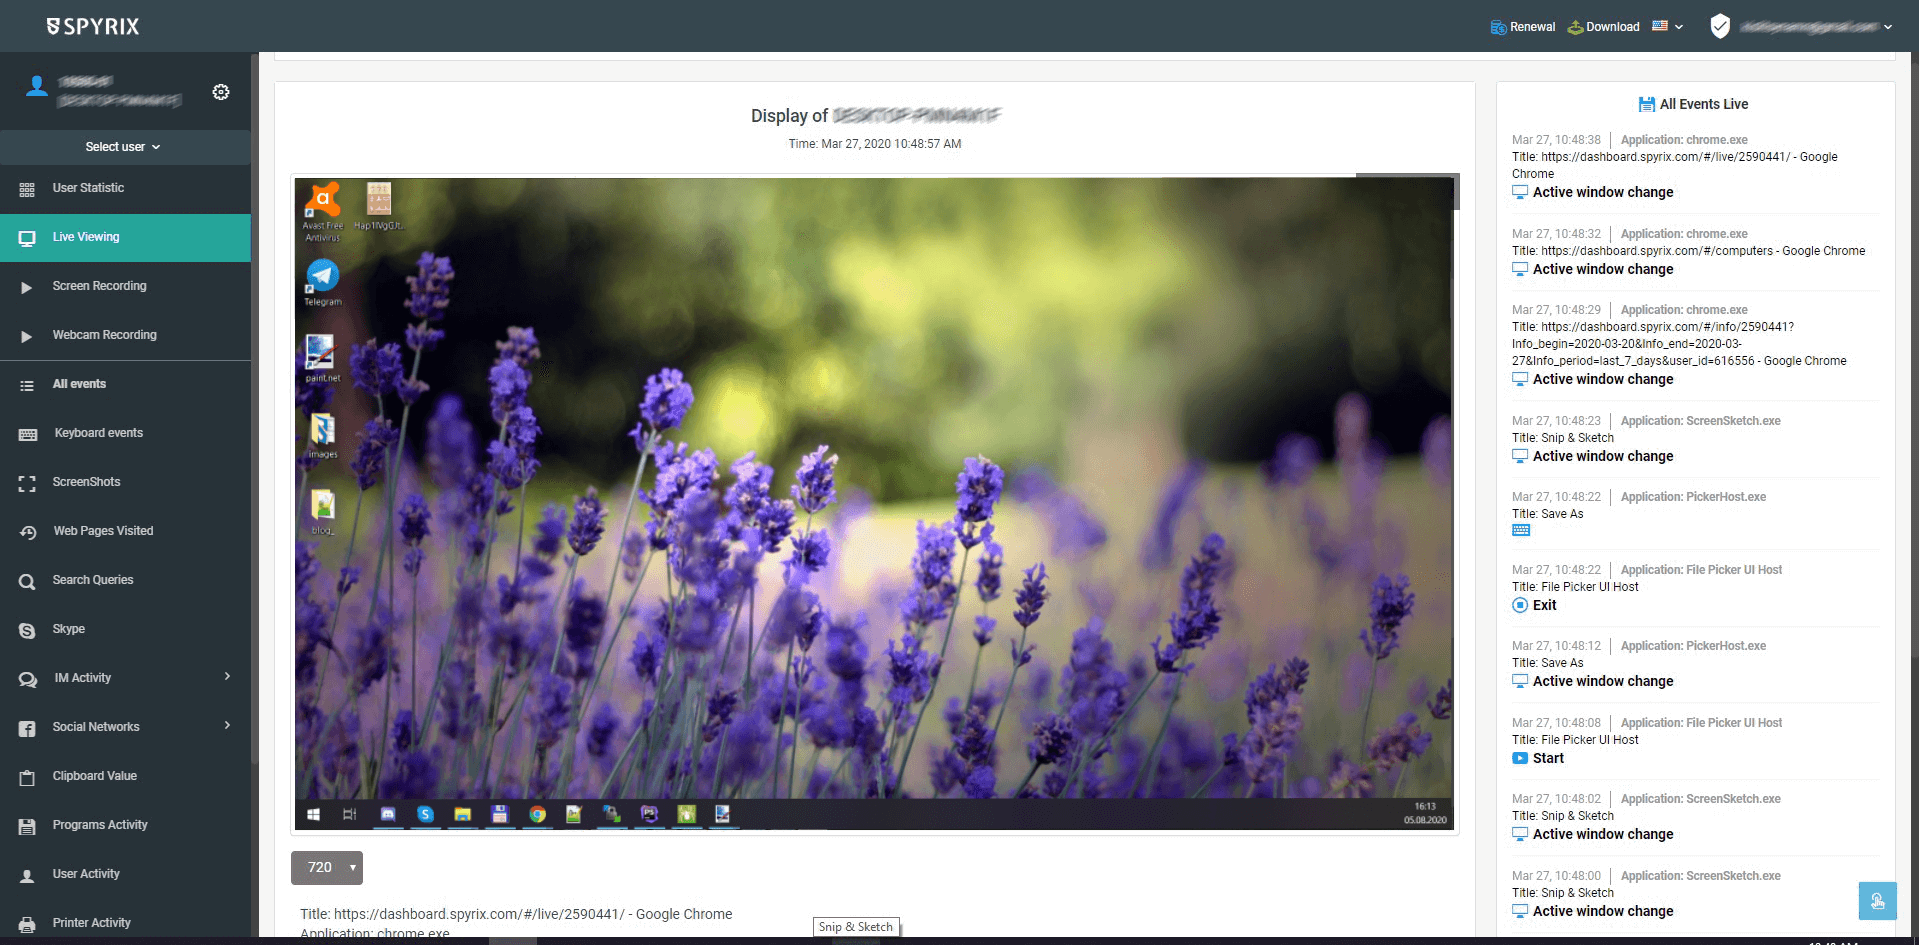Open Clipboard Value log
Viewport: 1919px width, 945px height.
coord(94,776)
